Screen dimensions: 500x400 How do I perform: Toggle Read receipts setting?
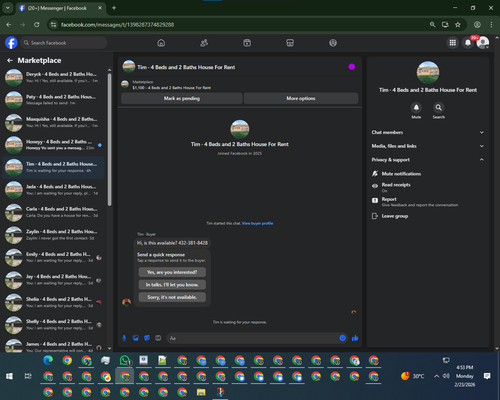395,187
